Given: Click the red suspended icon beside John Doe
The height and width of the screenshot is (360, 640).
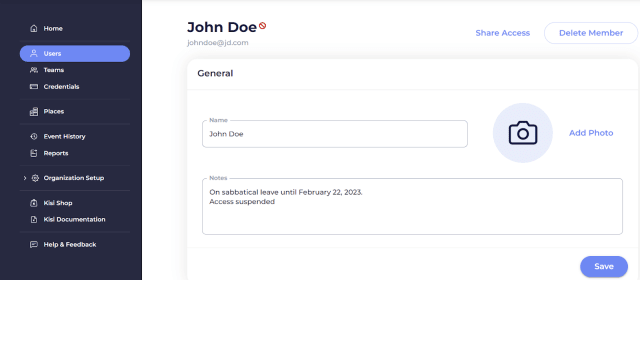Looking at the screenshot, I should 262,26.
